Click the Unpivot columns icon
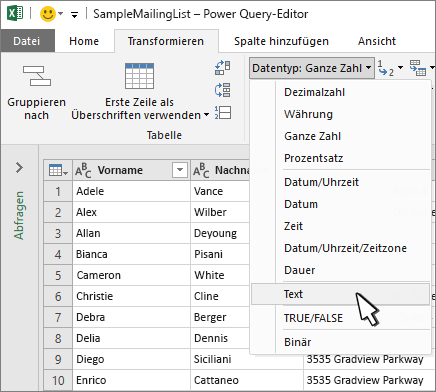The height and width of the screenshot is (392, 436). pyautogui.click(x=418, y=68)
